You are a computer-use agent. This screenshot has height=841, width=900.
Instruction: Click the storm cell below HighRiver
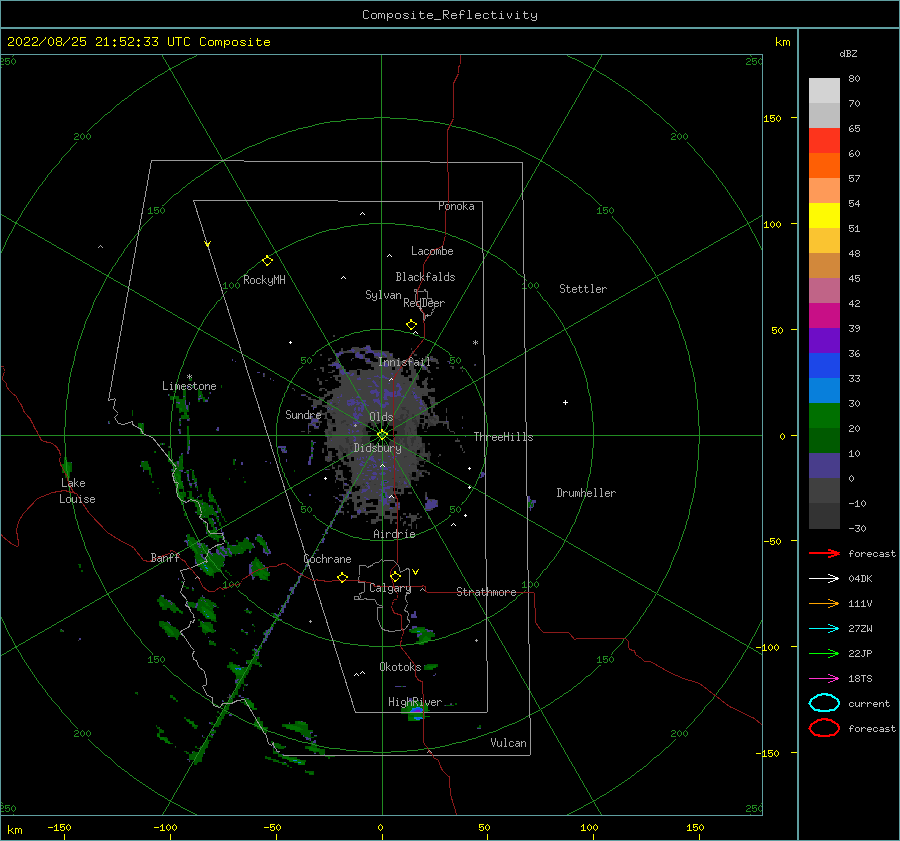(416, 713)
